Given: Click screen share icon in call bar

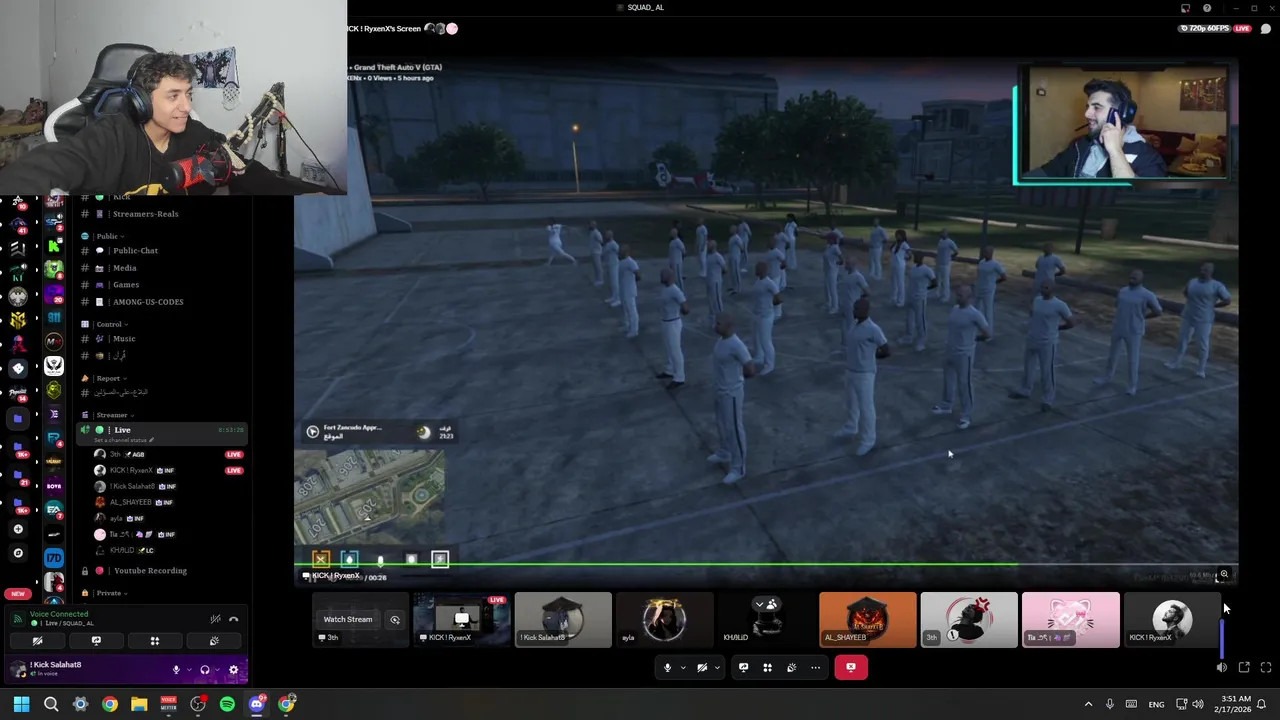Looking at the screenshot, I should point(743,668).
